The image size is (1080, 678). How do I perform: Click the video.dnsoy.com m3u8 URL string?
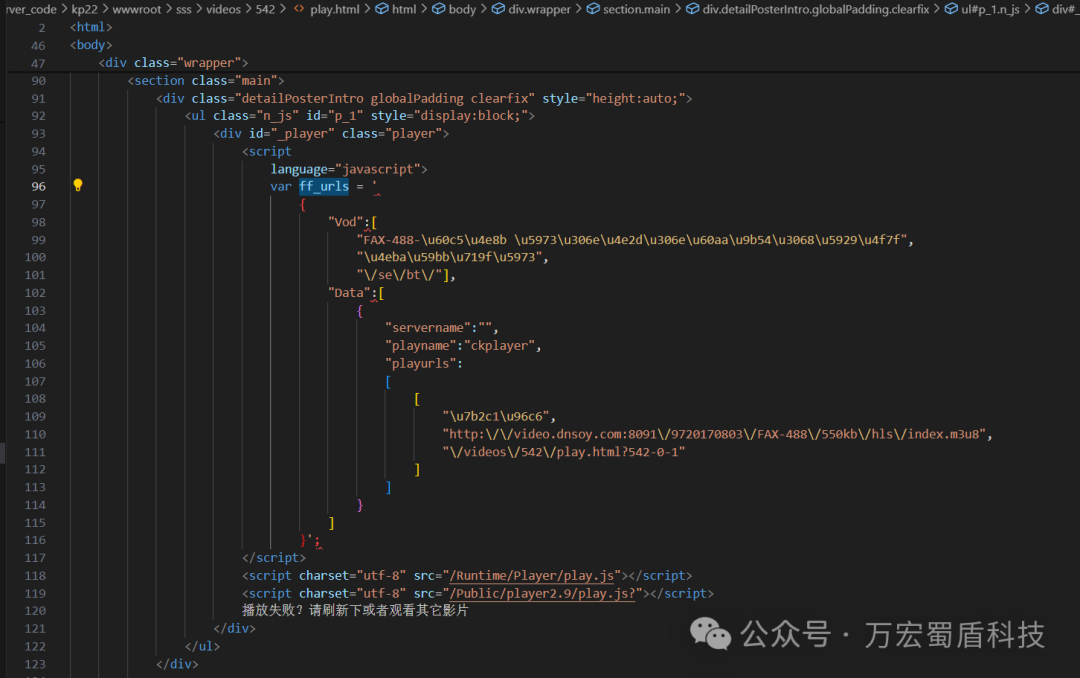coord(714,434)
